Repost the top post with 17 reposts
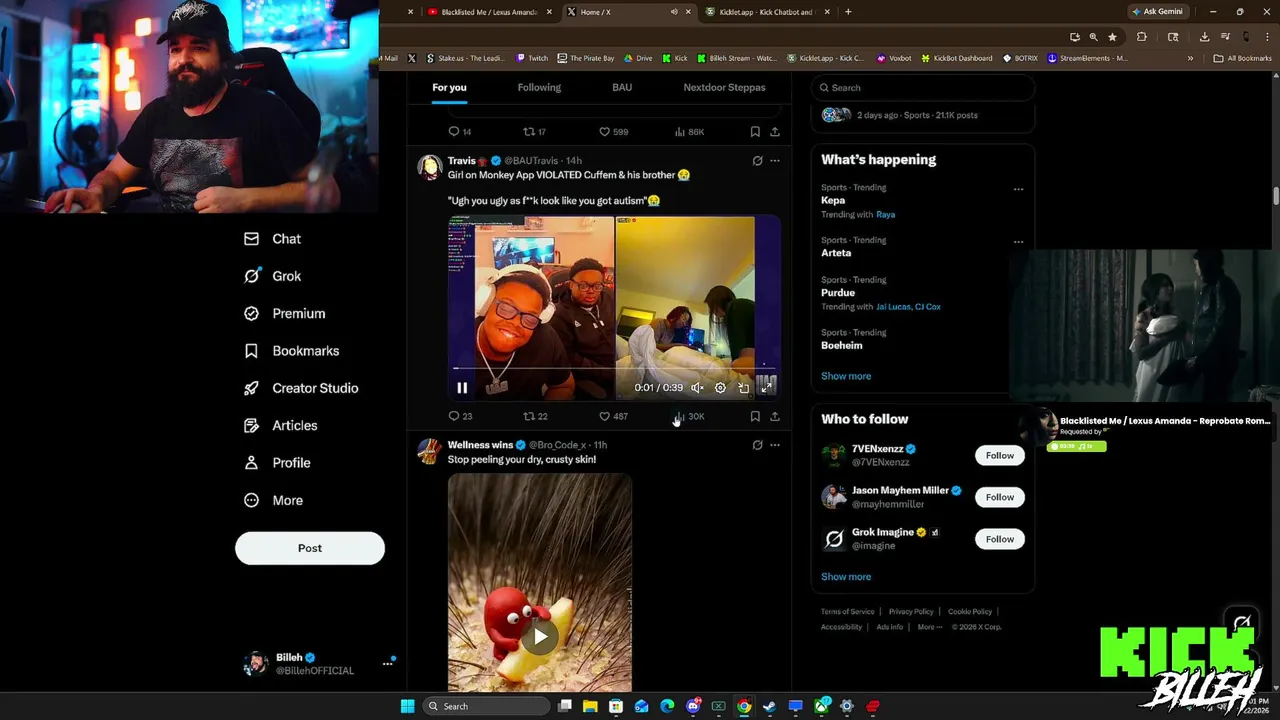The image size is (1280, 720). (535, 132)
